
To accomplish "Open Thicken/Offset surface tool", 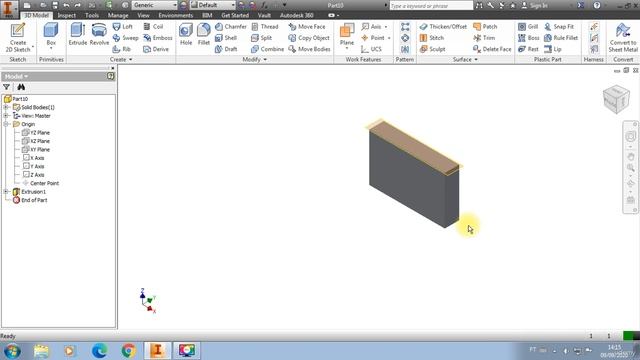I will [443, 27].
